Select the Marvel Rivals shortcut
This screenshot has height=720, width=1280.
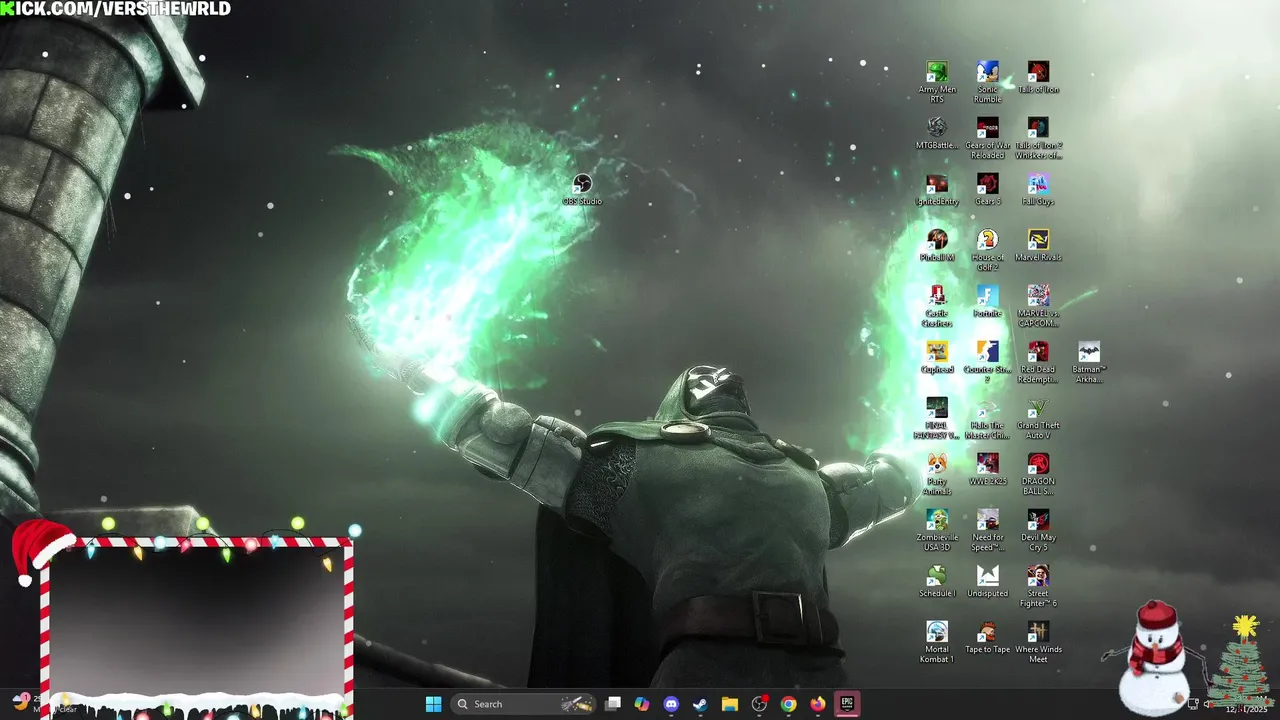tap(1038, 245)
